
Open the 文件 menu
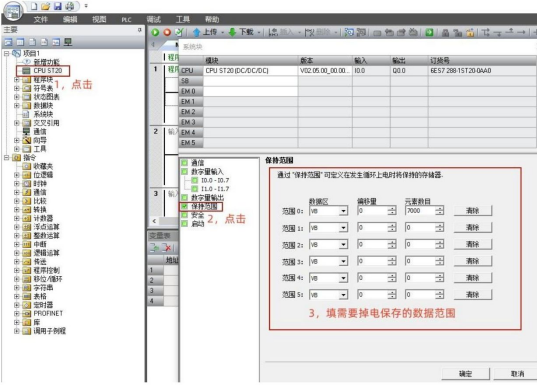[40, 20]
